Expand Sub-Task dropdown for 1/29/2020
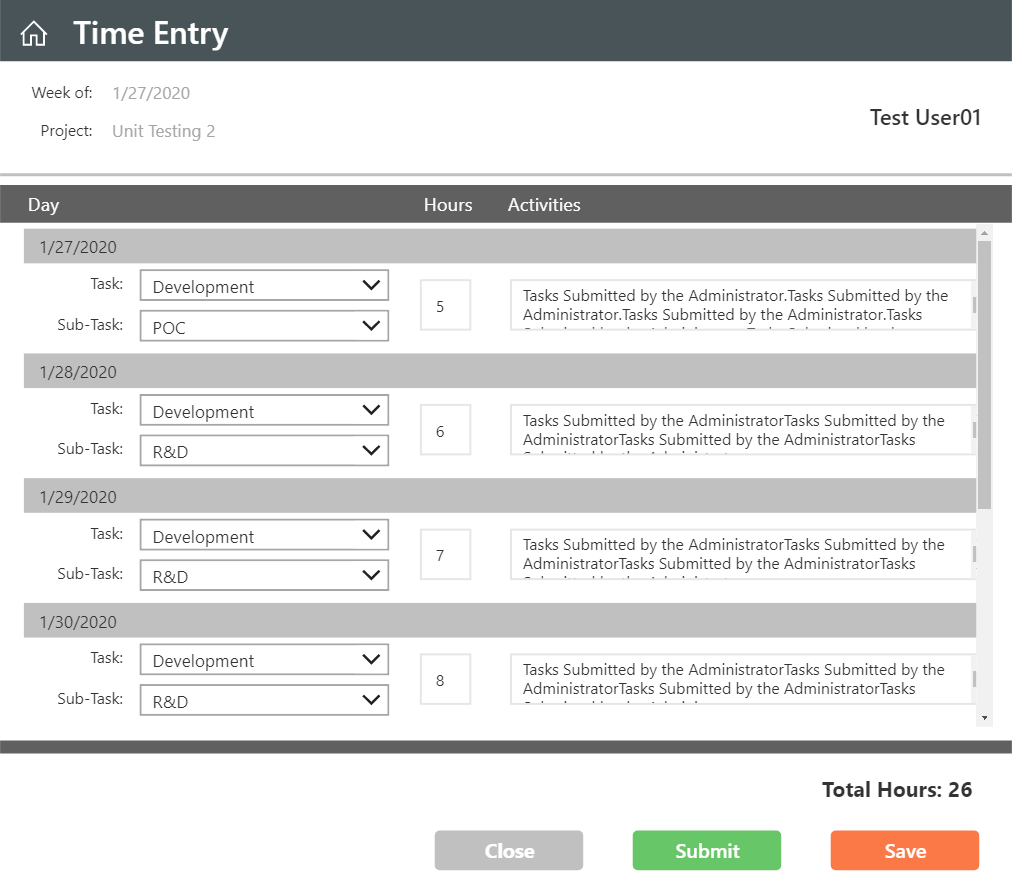 pos(264,576)
